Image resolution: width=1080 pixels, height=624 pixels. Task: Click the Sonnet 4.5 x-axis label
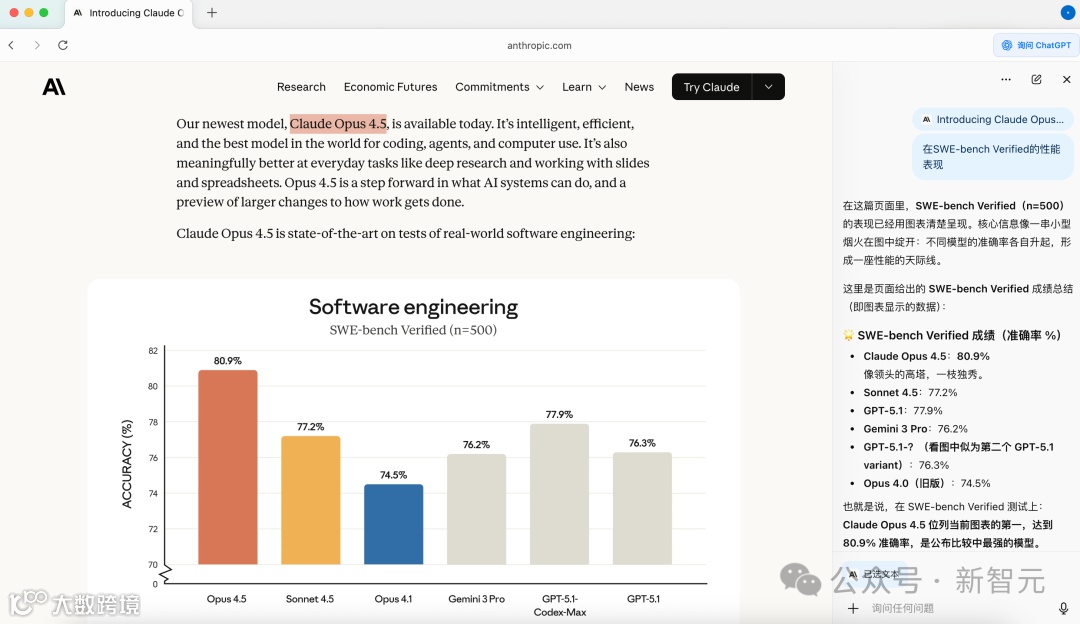310,599
